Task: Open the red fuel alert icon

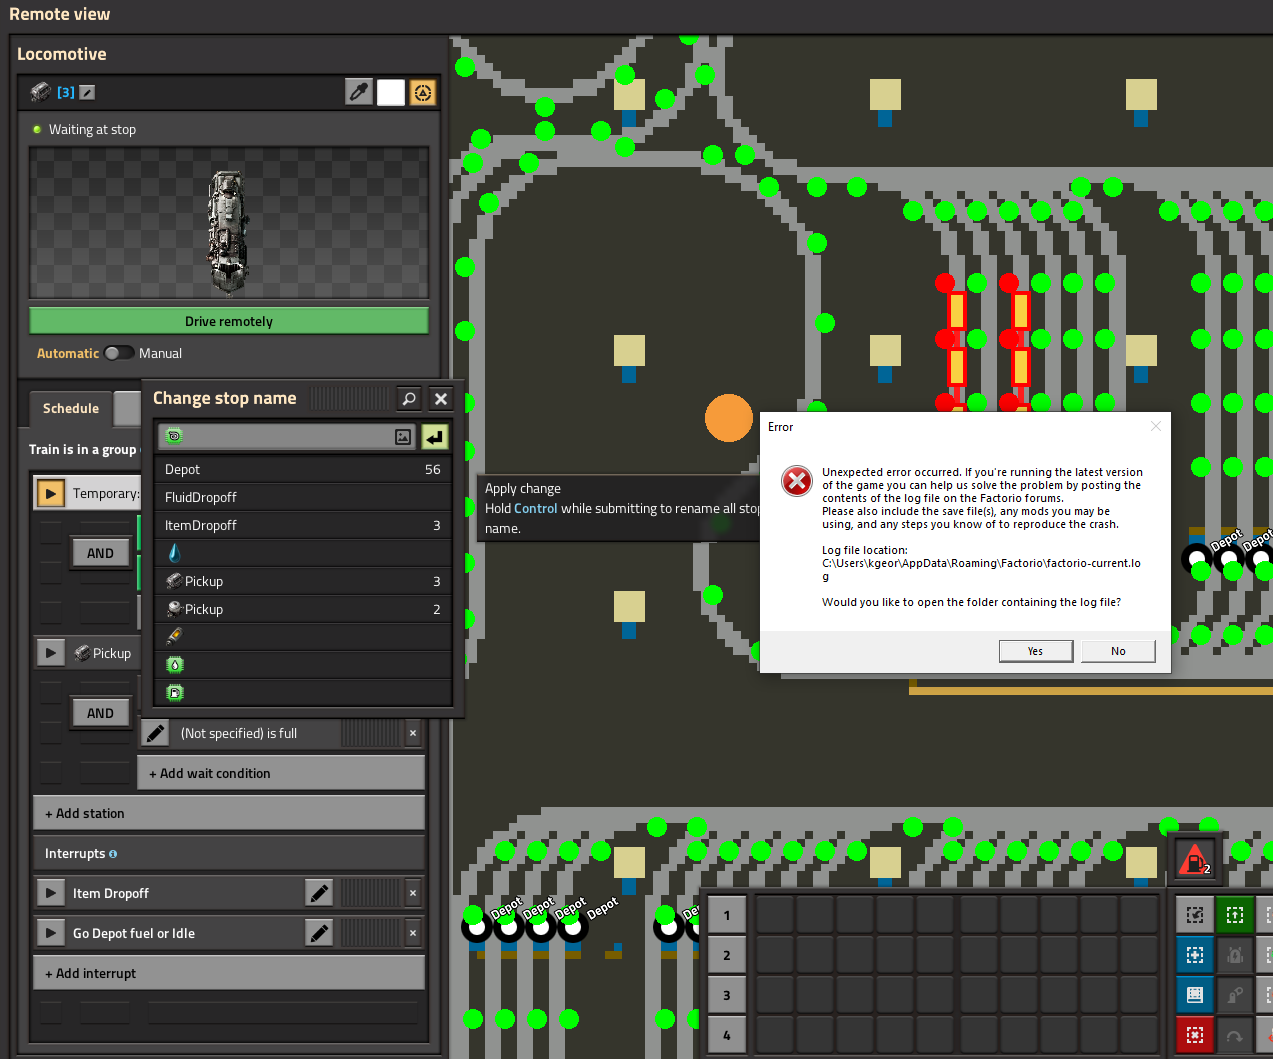Action: pos(1195,859)
